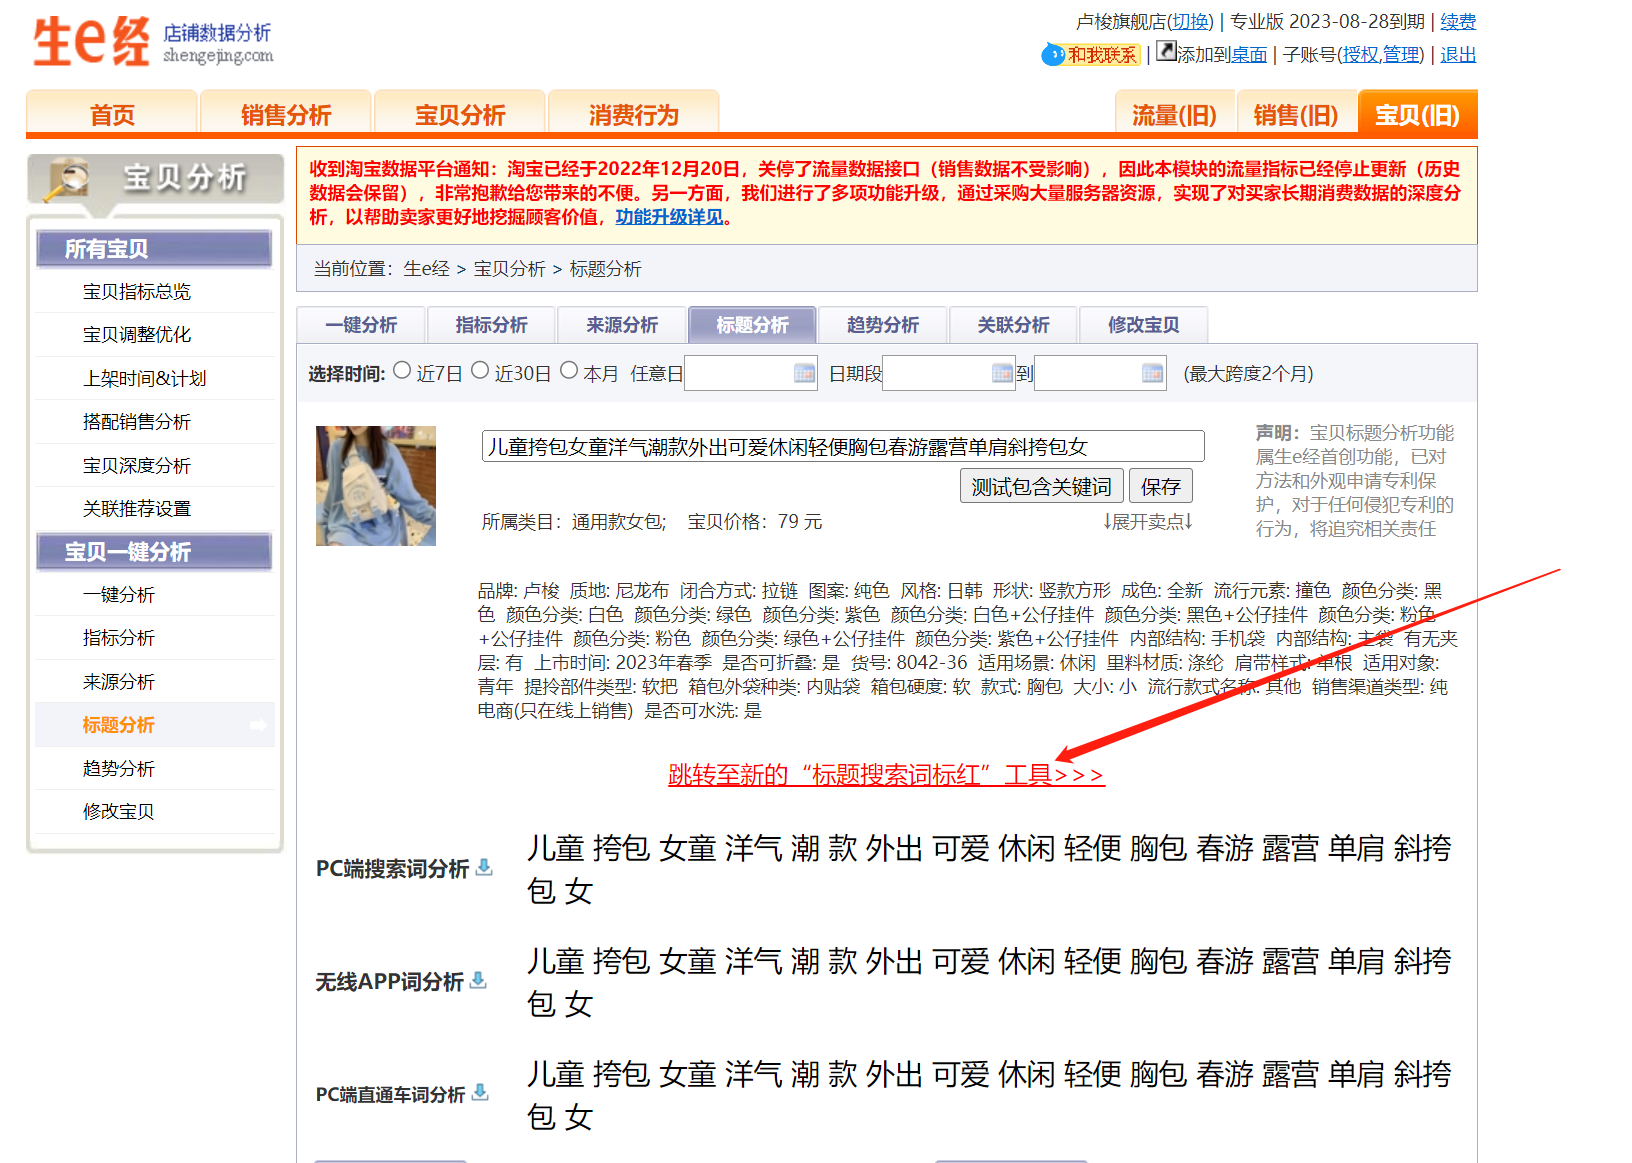The height and width of the screenshot is (1163, 1632).
Task: Select the 近30日 radio button
Action: tap(480, 371)
